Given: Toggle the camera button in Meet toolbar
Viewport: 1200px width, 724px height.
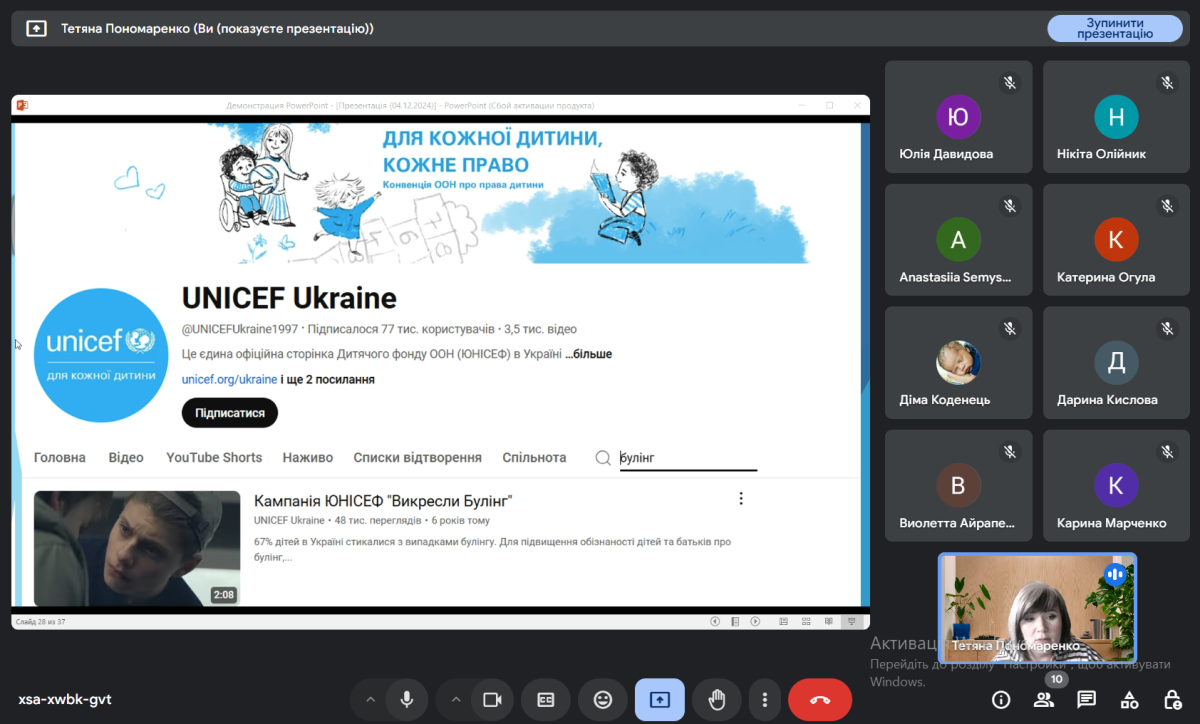Looking at the screenshot, I should 491,700.
